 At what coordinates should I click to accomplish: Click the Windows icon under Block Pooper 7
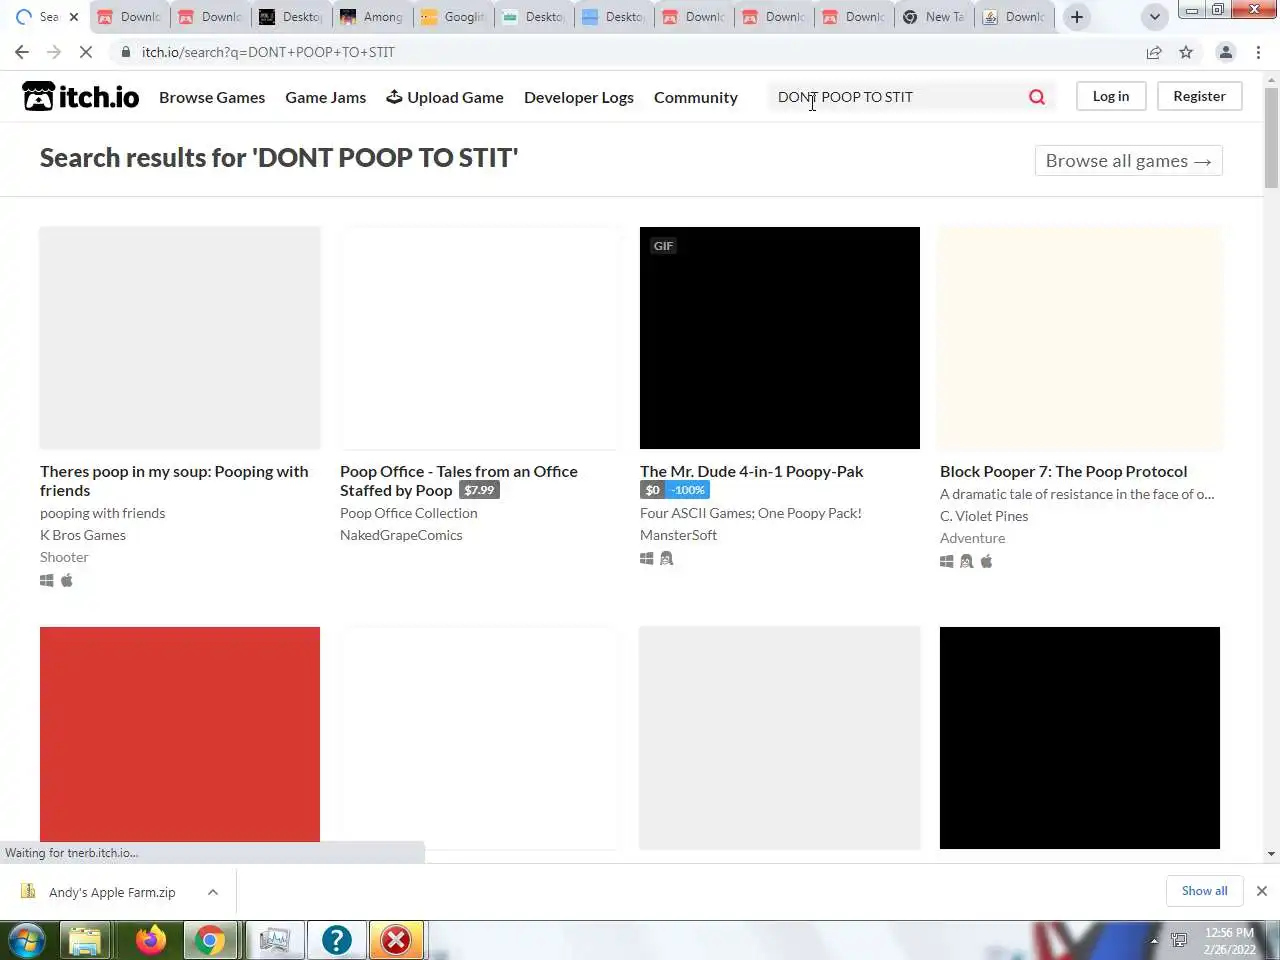[947, 562]
